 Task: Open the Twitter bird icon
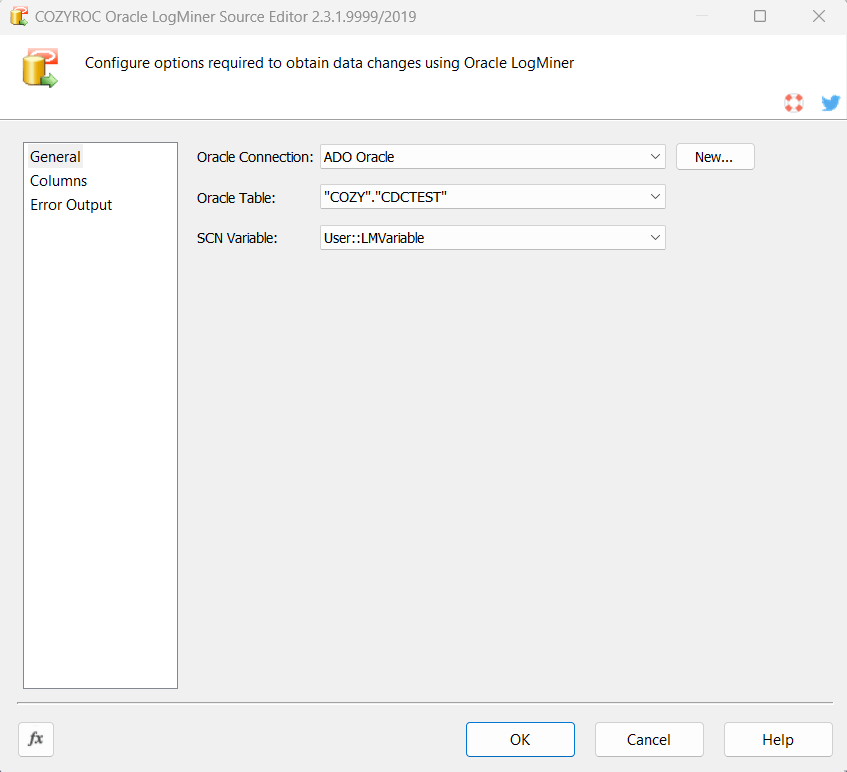click(830, 103)
